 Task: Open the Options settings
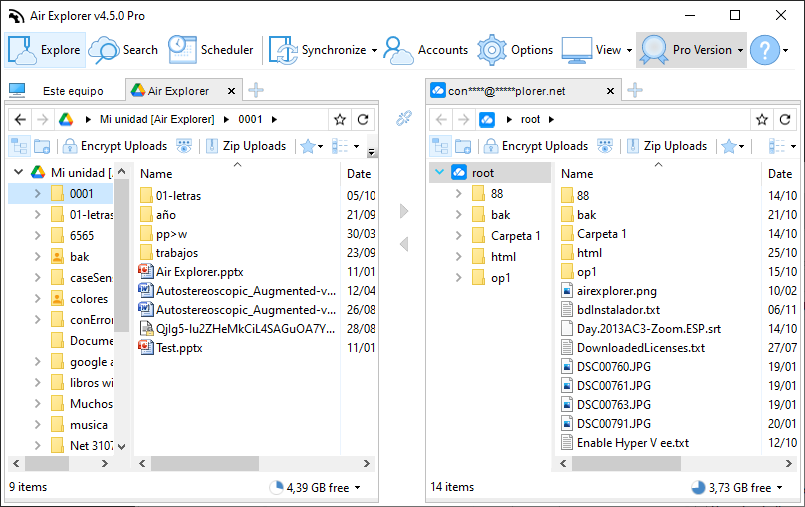pyautogui.click(x=515, y=50)
